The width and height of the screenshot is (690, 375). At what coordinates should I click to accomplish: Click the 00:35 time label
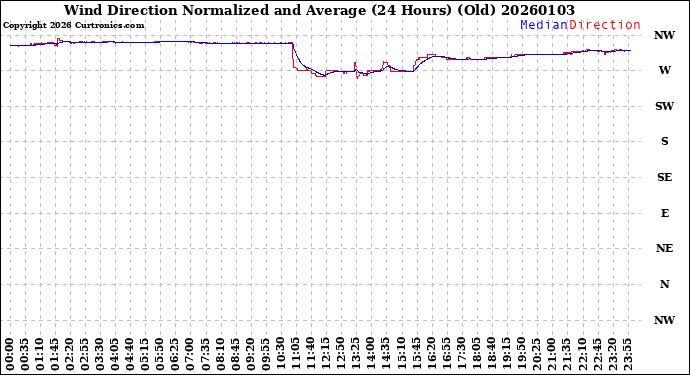25,354
